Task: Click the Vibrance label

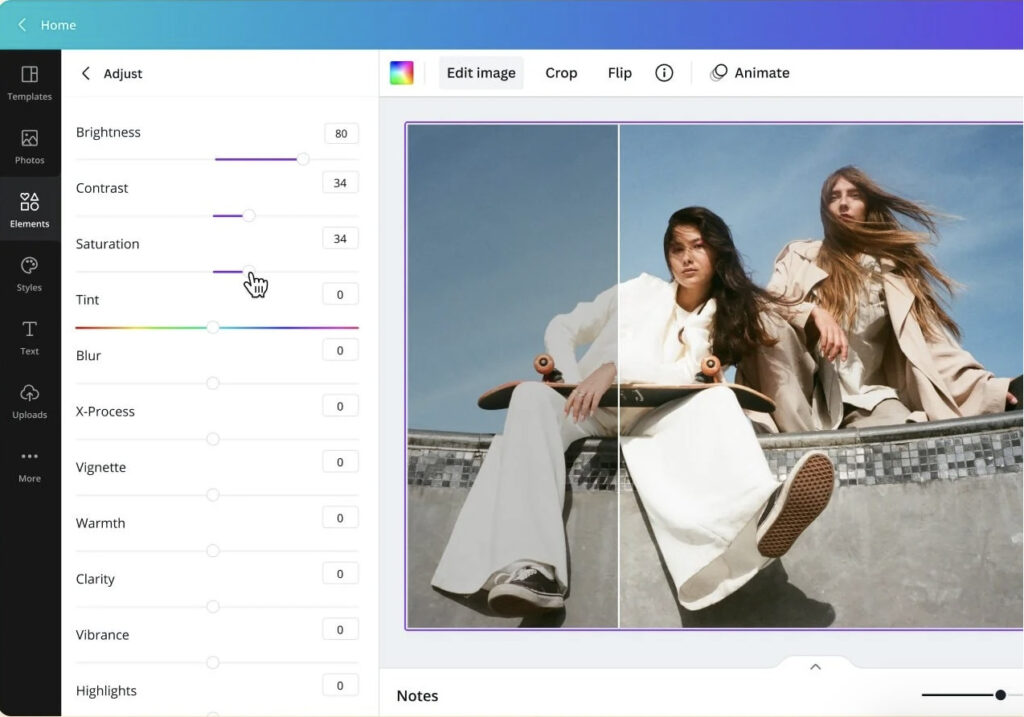Action: pos(103,635)
